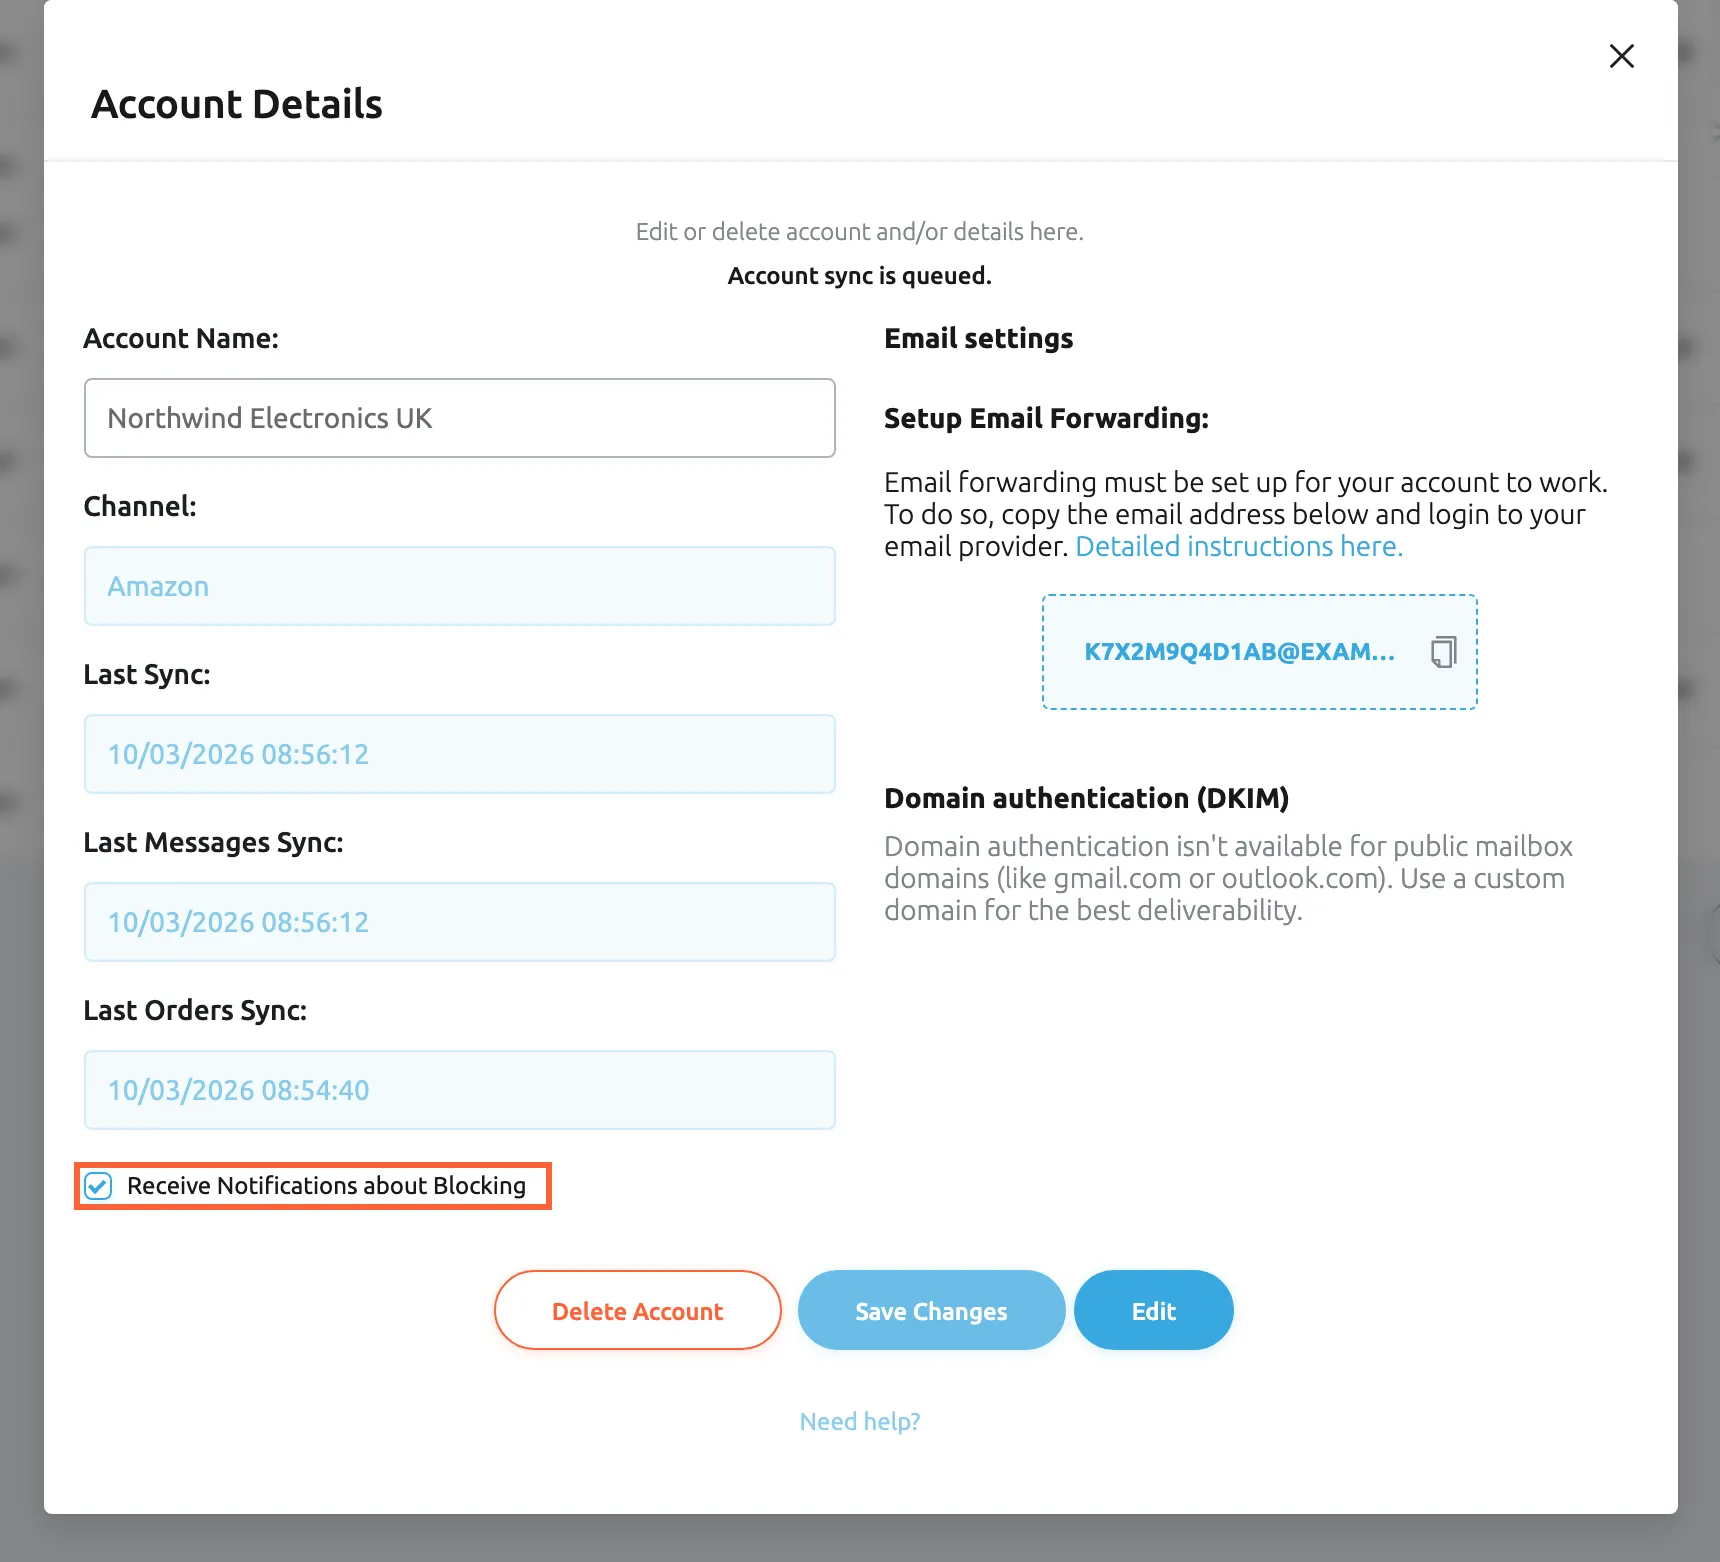
Task: Click the Domain authentication (DKIM) heading
Action: [x=1086, y=798]
